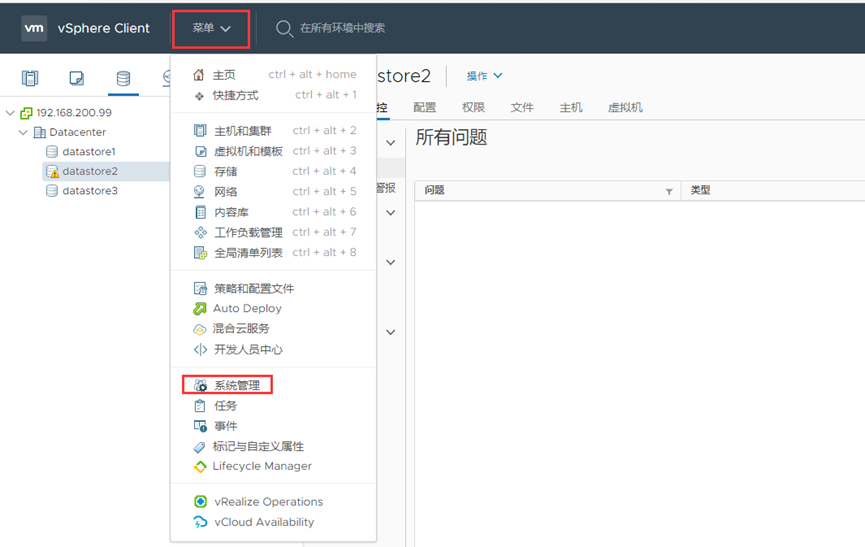
Task: Click the 主机和集群 icon in the menu
Action: point(200,131)
